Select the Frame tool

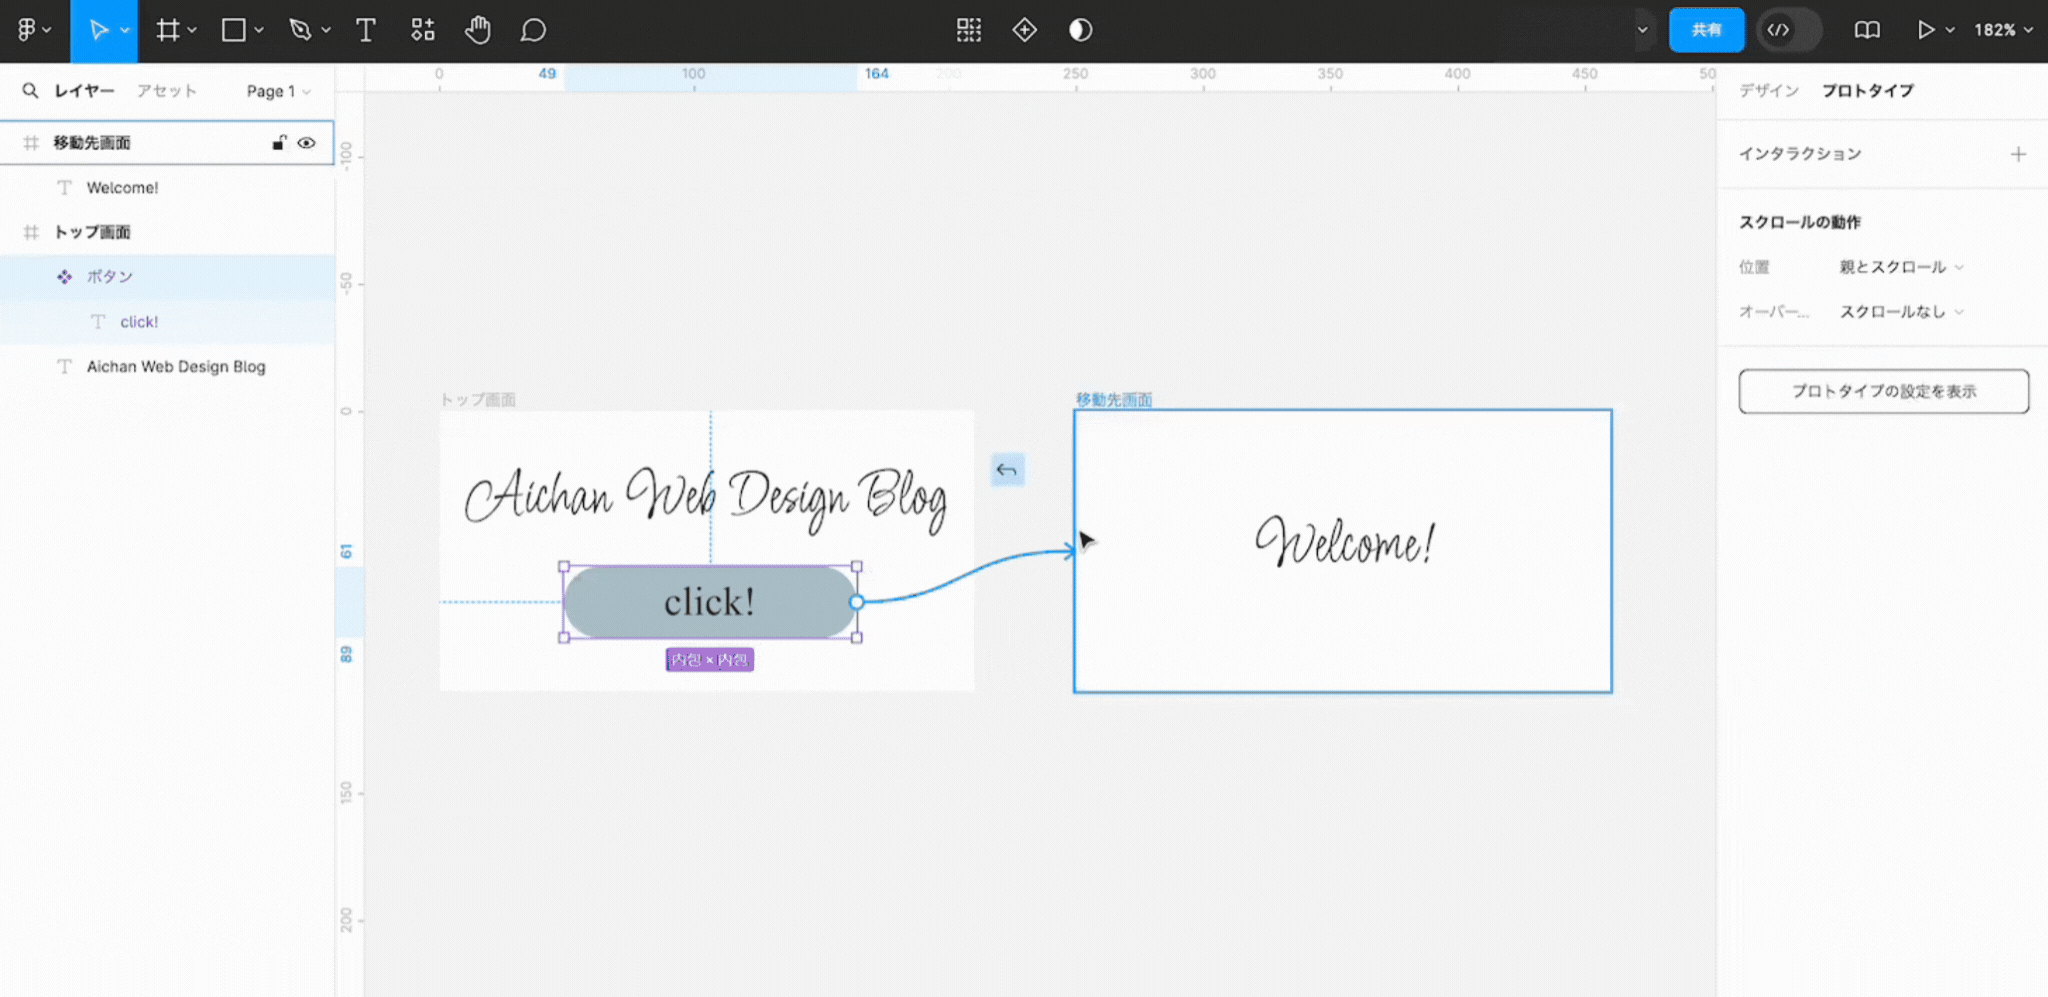(x=168, y=30)
